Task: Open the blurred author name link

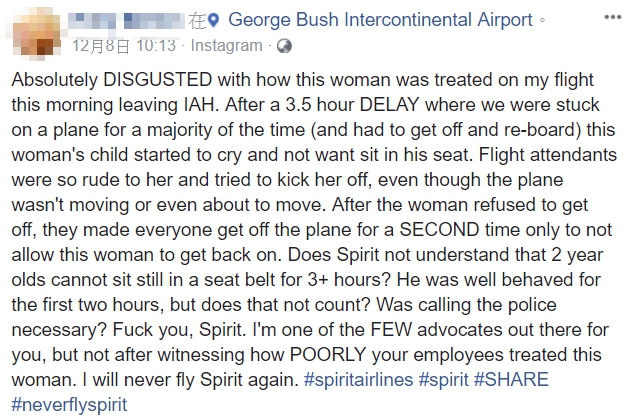Action: tap(131, 19)
